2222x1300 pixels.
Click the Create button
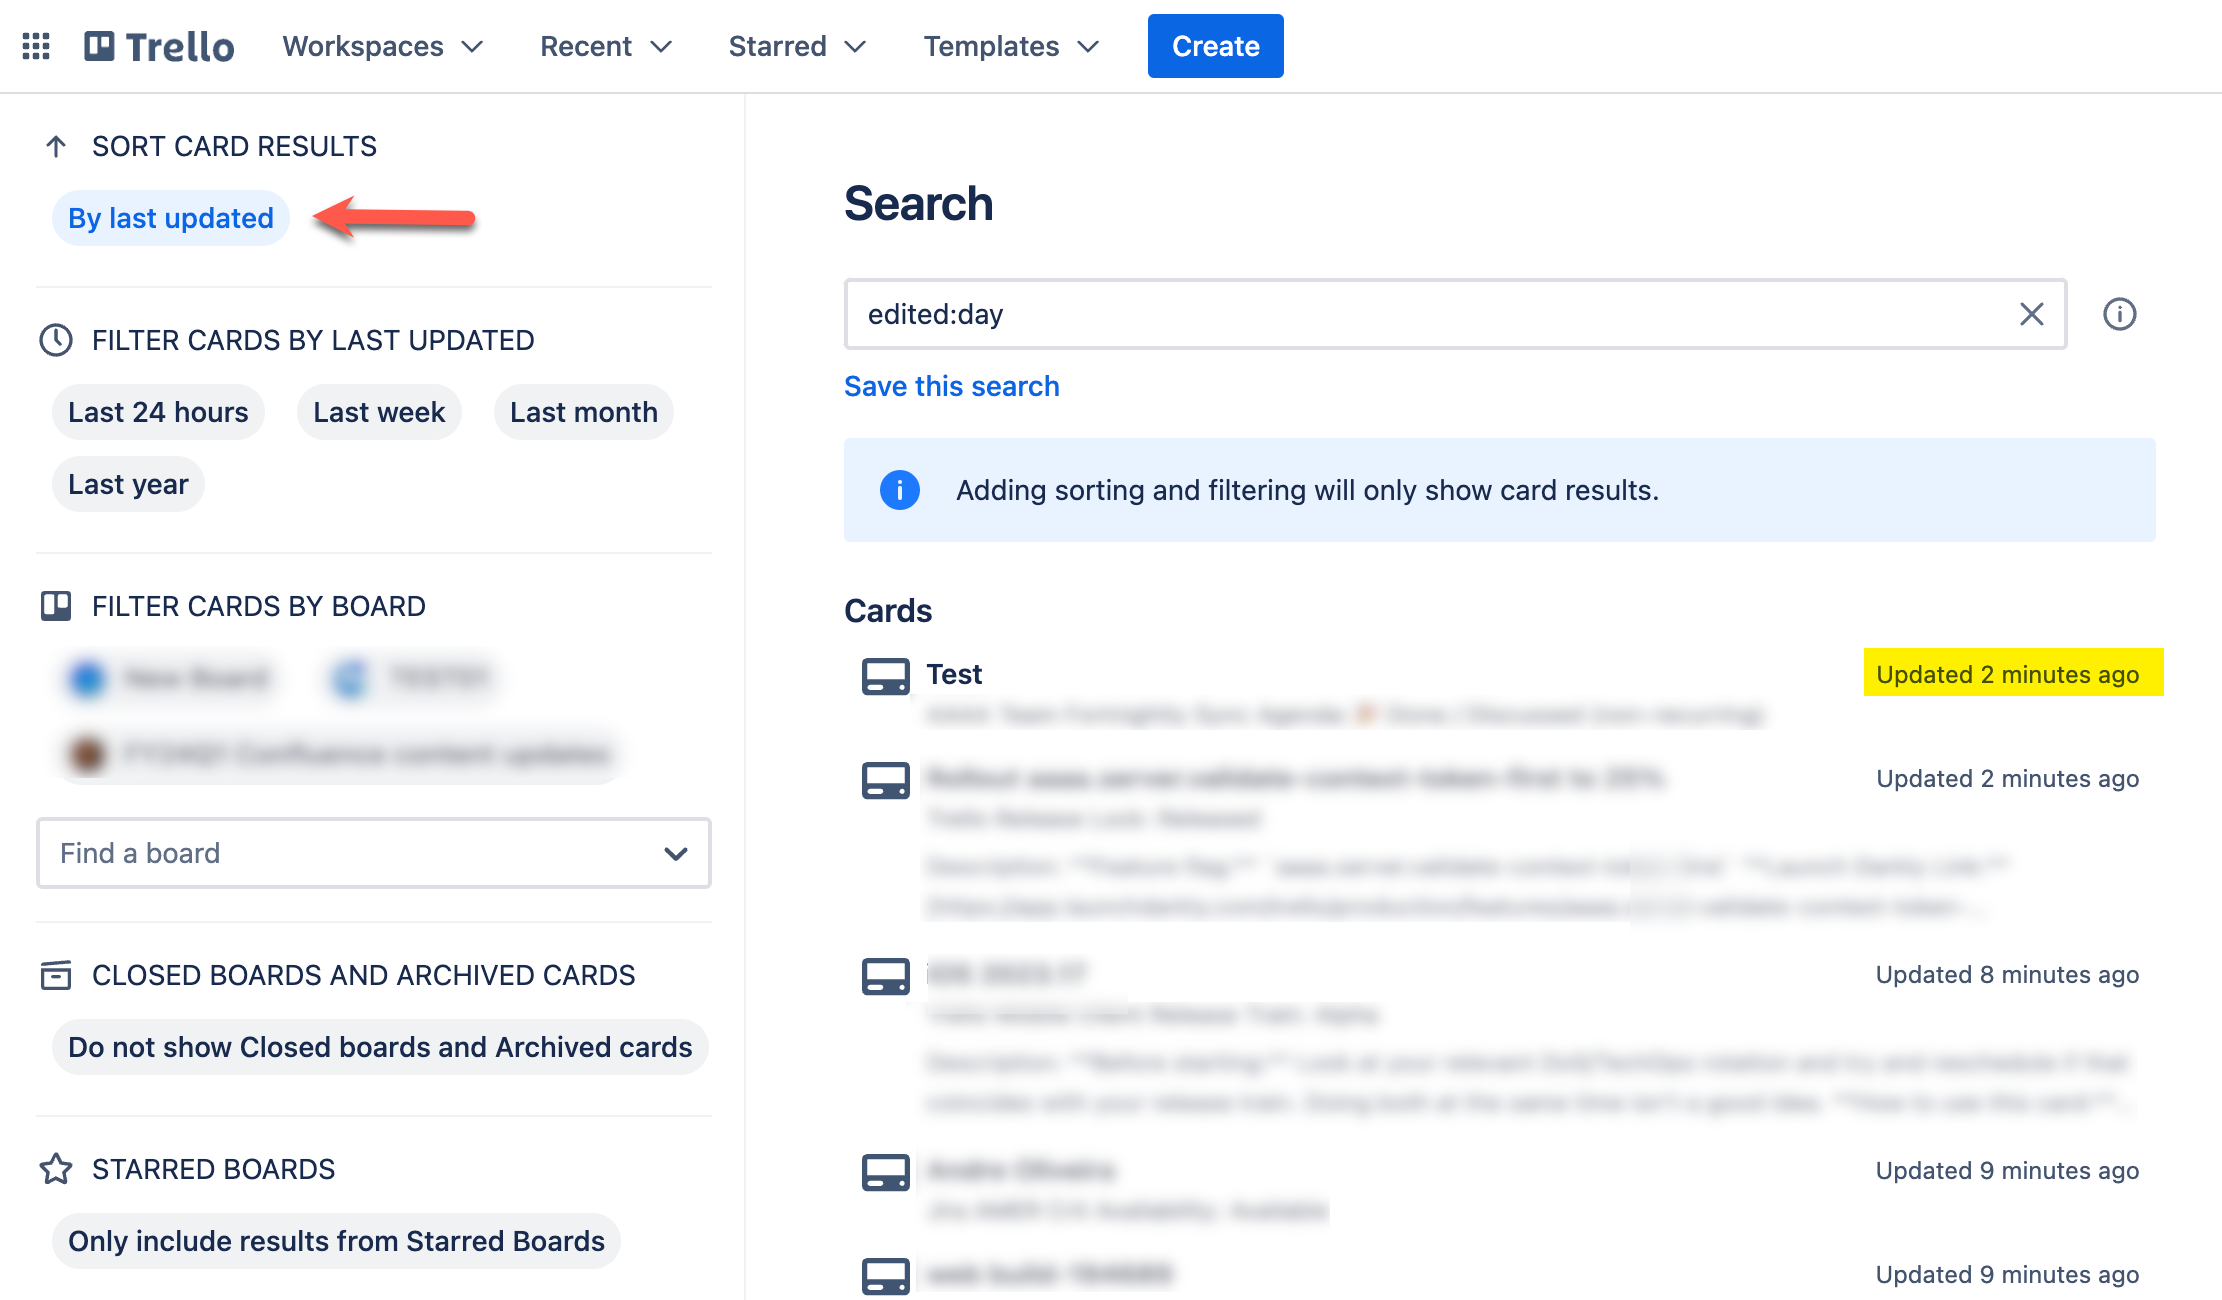click(x=1215, y=46)
